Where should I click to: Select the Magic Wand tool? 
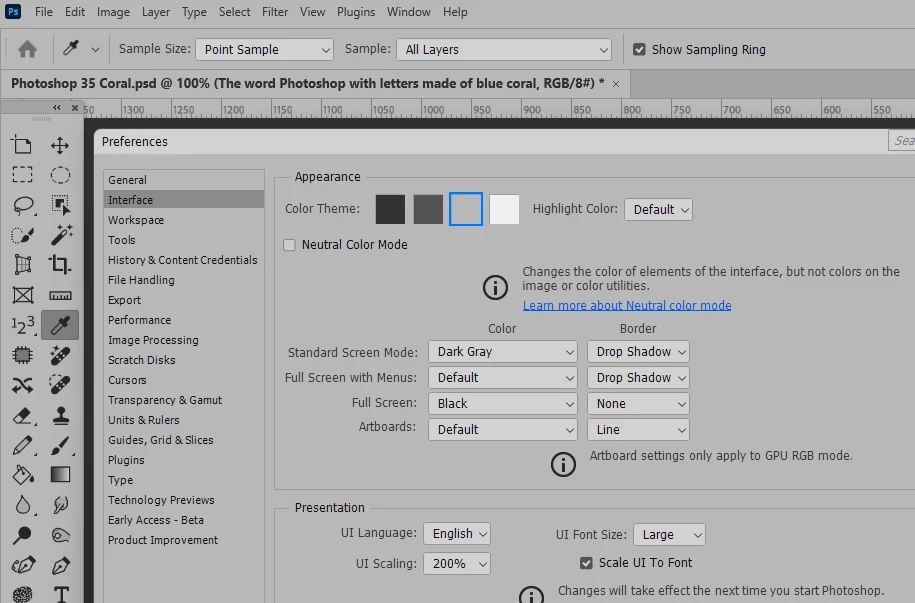pos(61,235)
